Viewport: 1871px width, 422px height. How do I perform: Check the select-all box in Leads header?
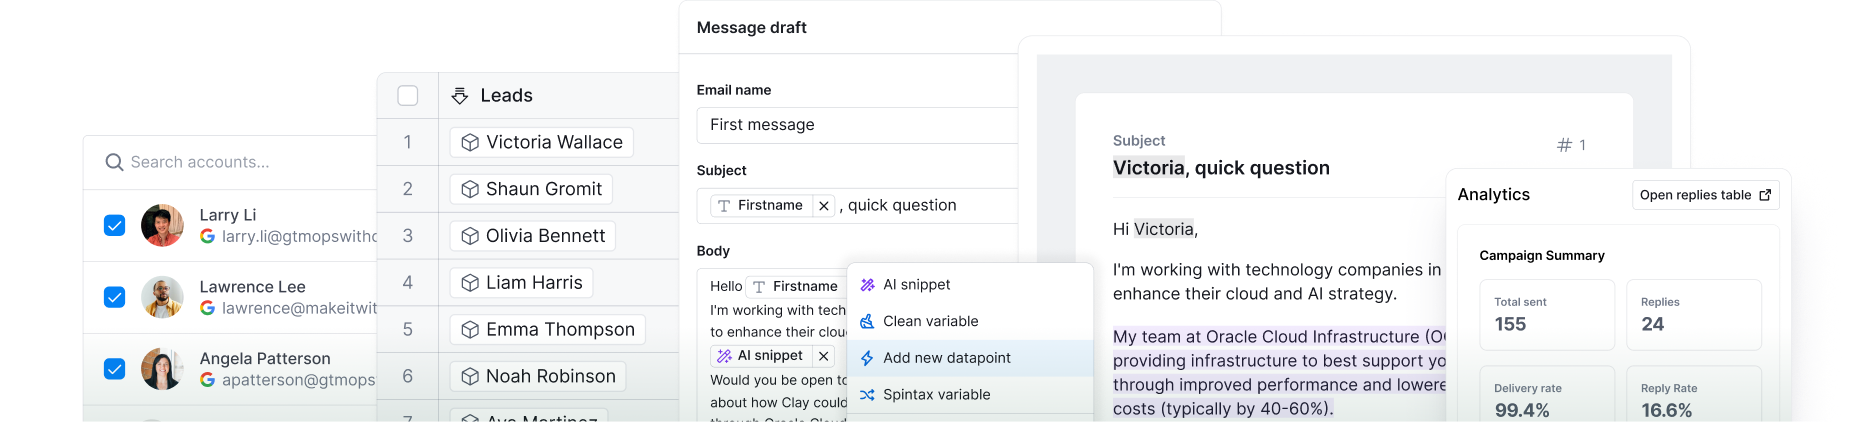[x=408, y=96]
